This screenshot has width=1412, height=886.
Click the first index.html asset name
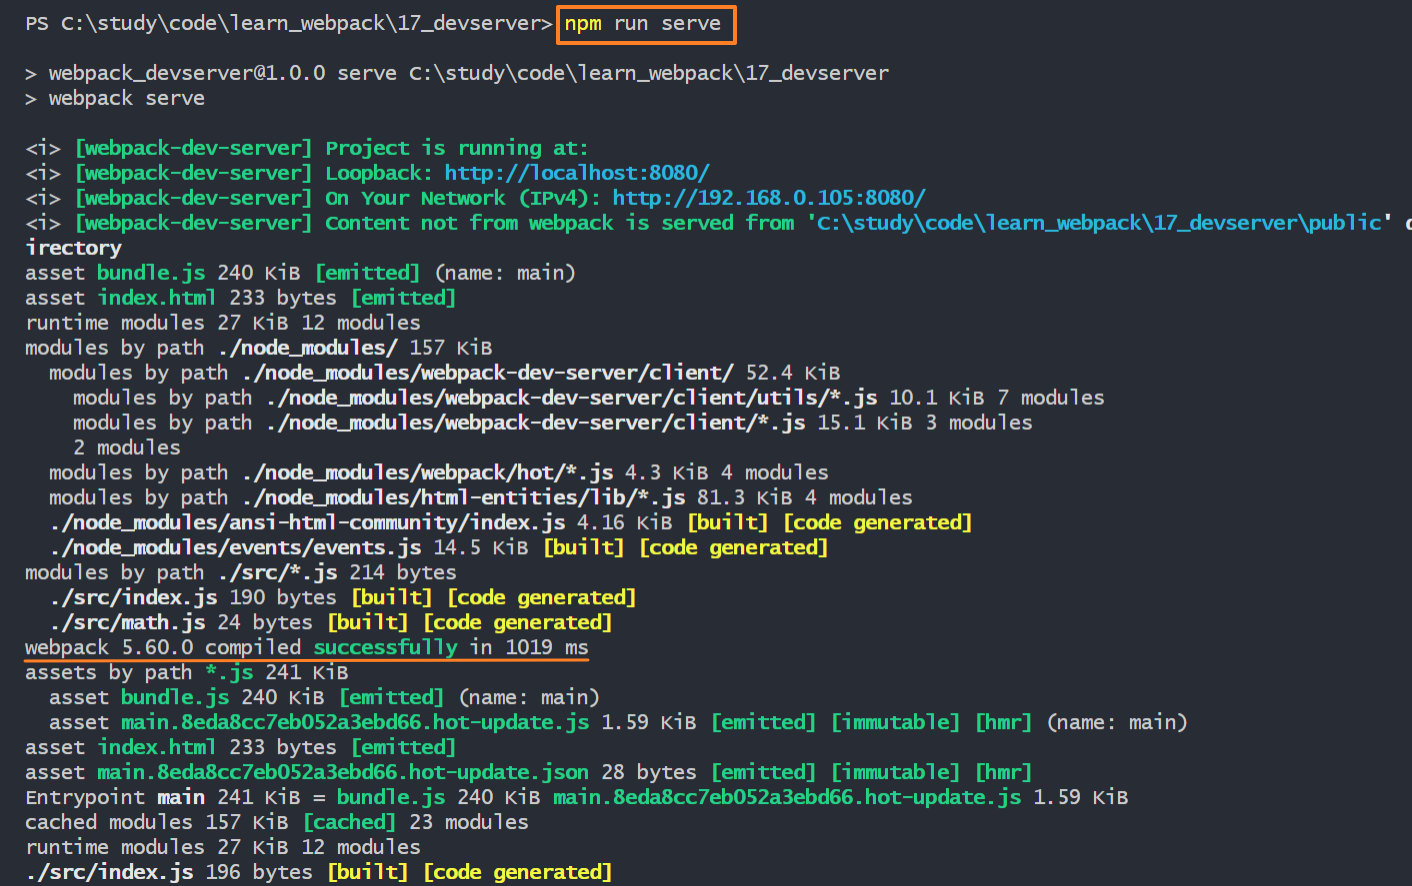[156, 298]
